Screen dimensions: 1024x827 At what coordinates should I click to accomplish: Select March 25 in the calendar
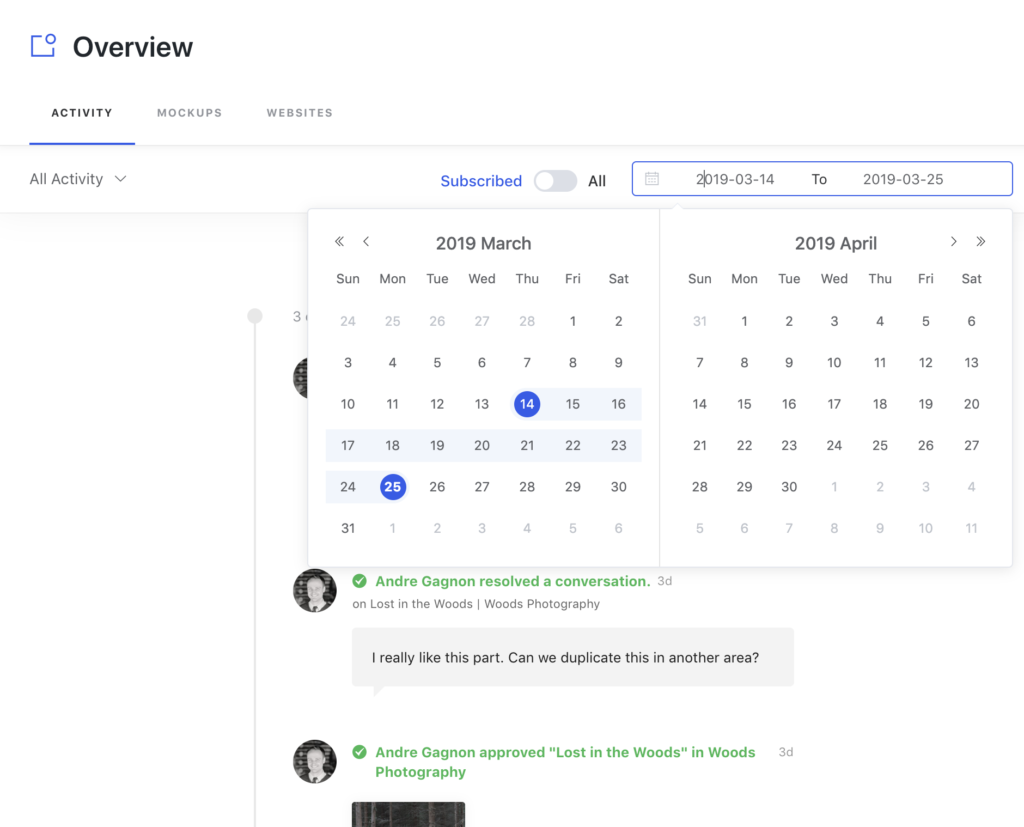click(392, 487)
